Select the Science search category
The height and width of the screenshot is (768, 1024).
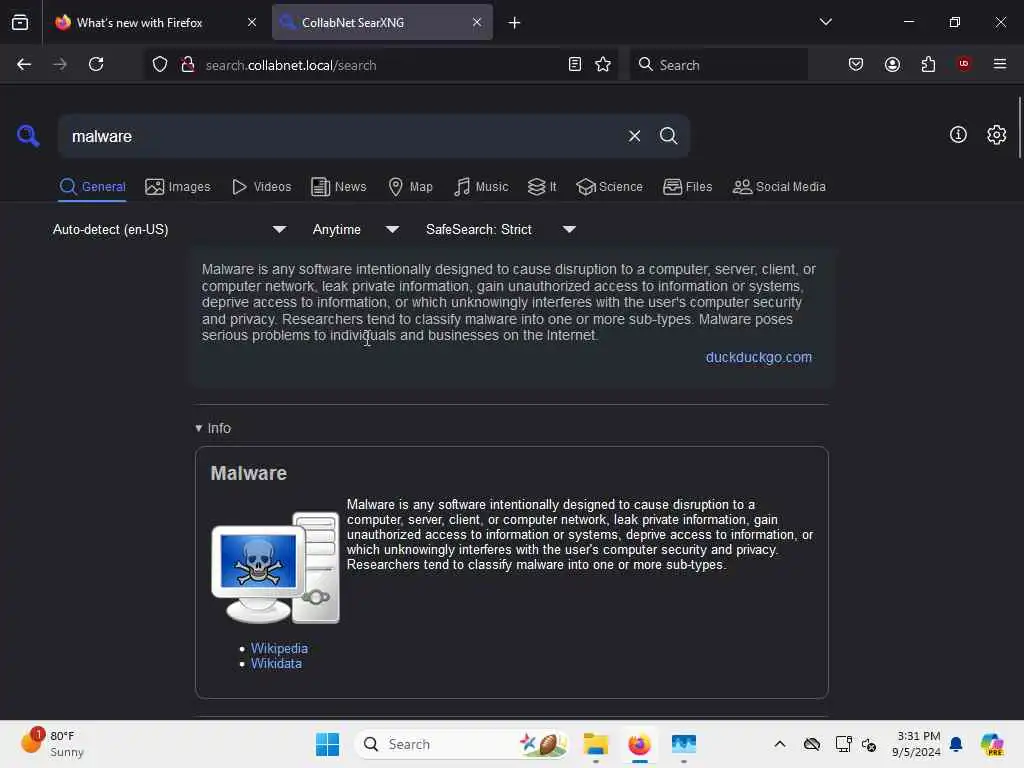609,187
